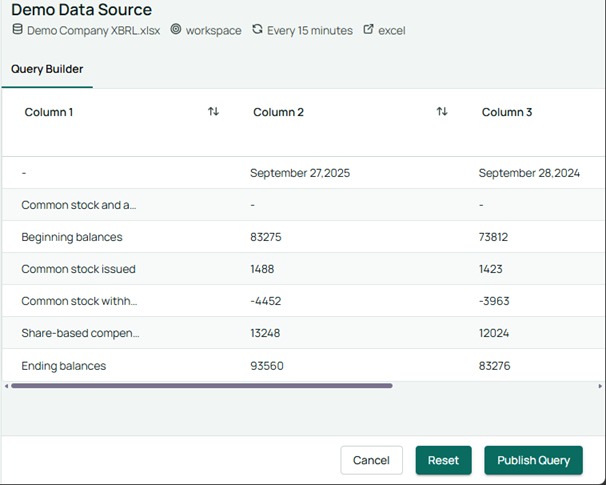Sort by Column 2 using its sort arrows
The width and height of the screenshot is (606, 485).
tap(442, 112)
